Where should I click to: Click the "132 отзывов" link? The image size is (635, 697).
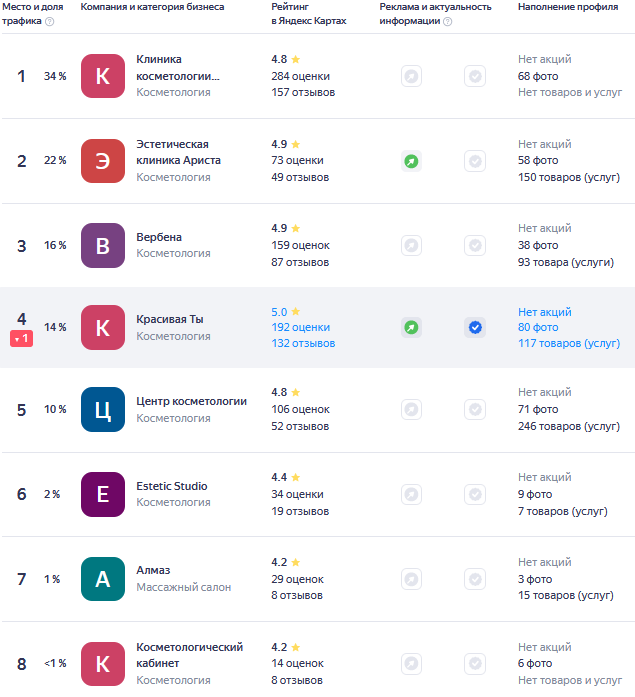pyautogui.click(x=303, y=344)
